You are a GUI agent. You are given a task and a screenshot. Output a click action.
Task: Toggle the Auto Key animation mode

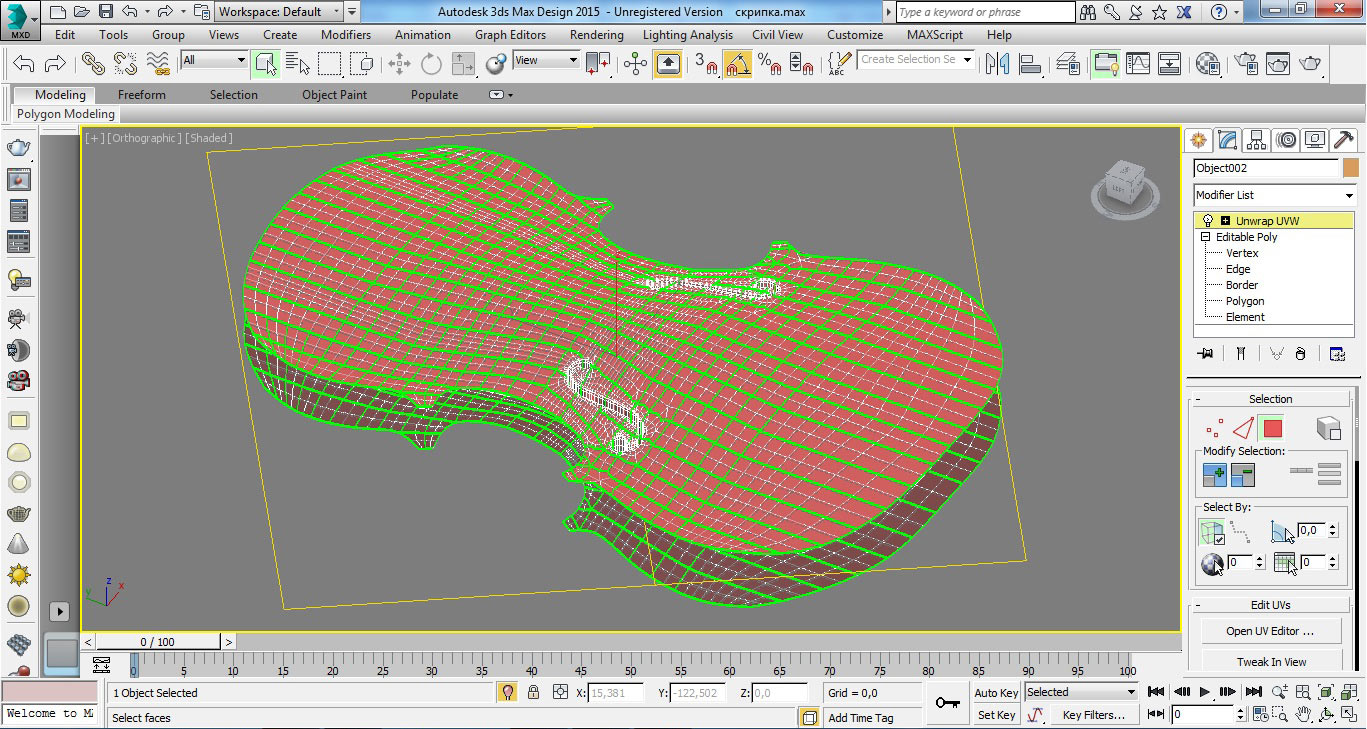pyautogui.click(x=996, y=693)
